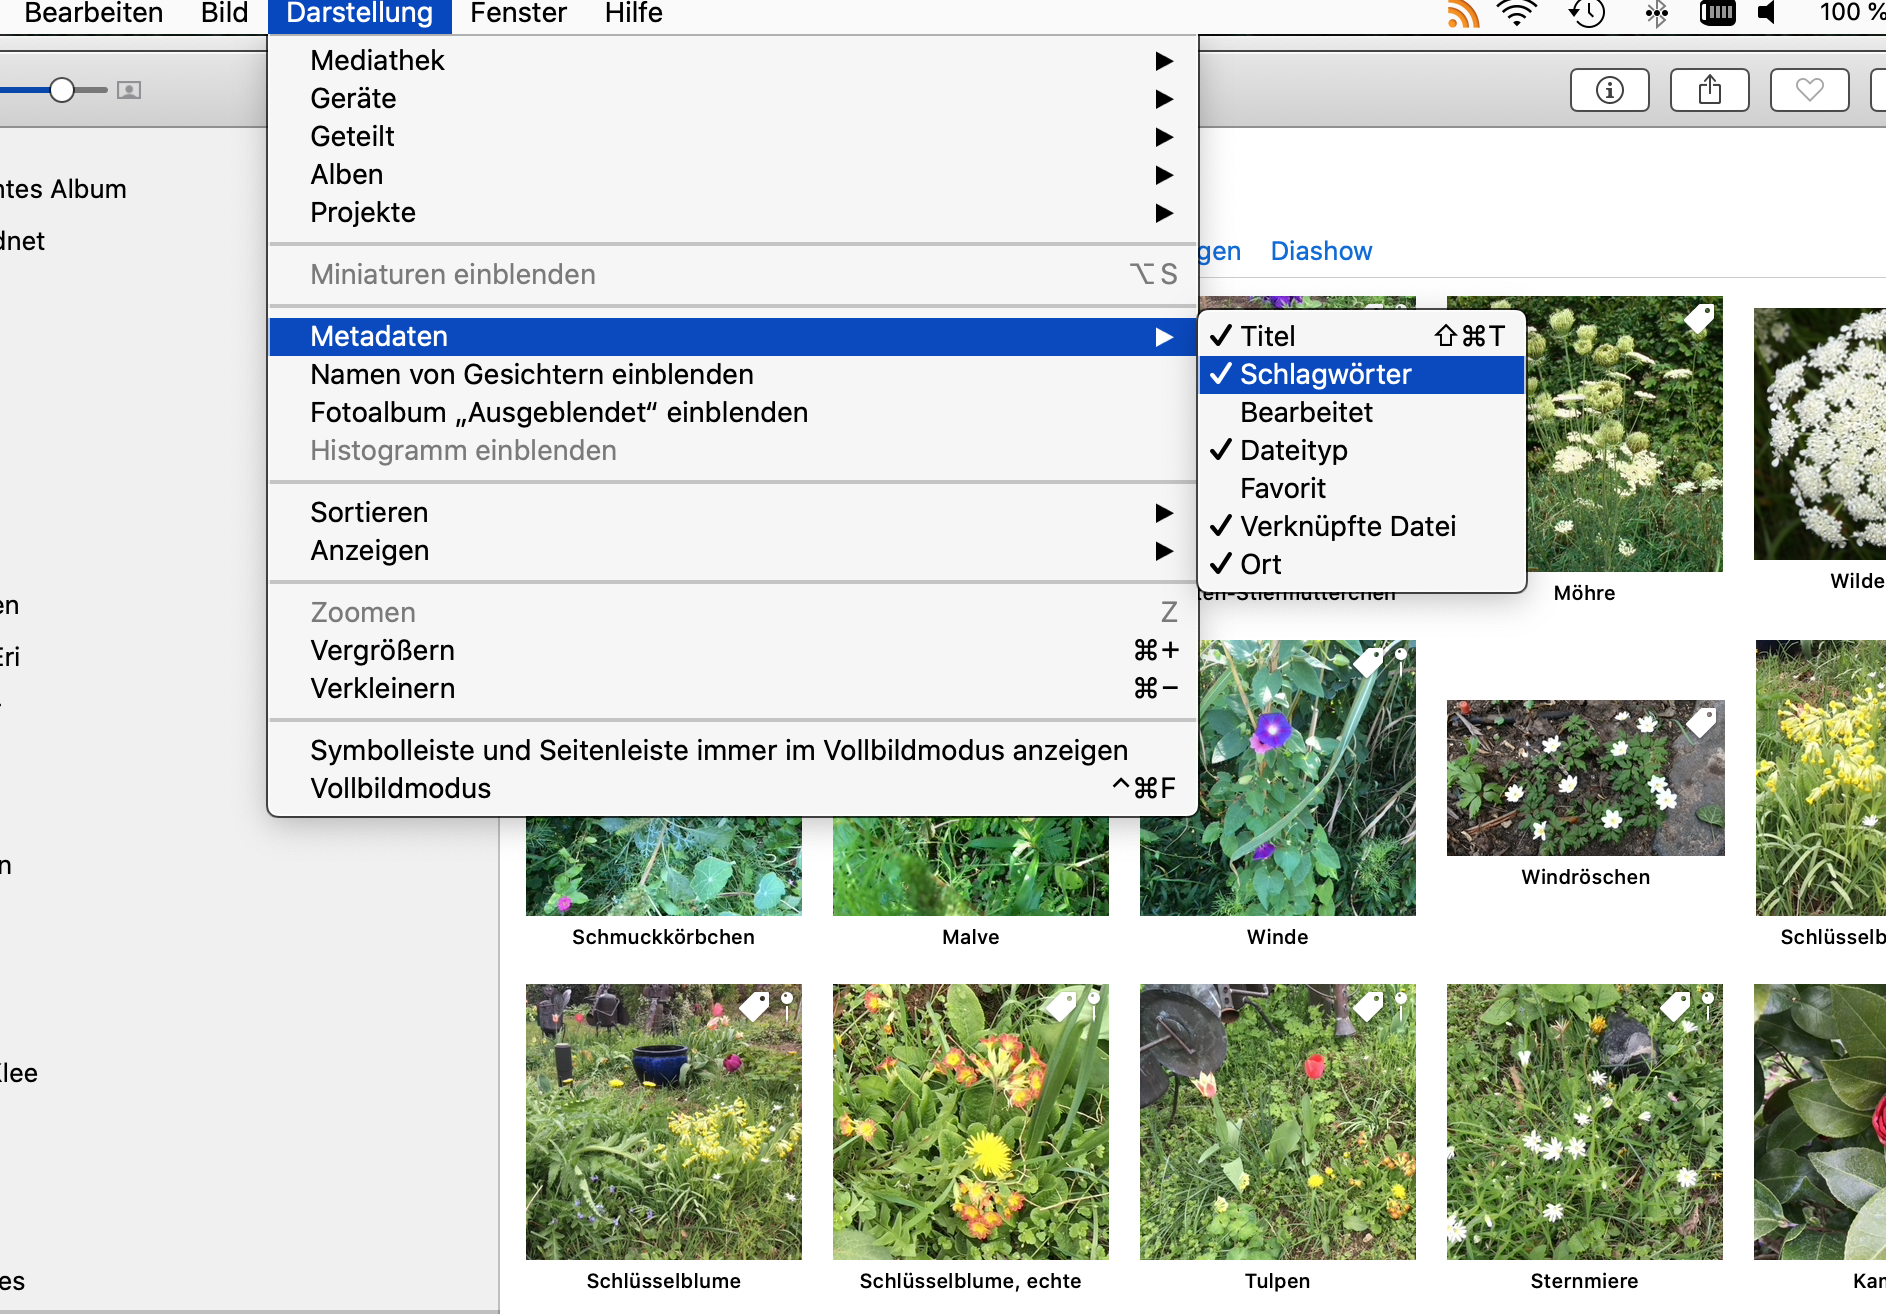This screenshot has width=1886, height=1314.
Task: Click the Diashow link
Action: pos(1321,251)
